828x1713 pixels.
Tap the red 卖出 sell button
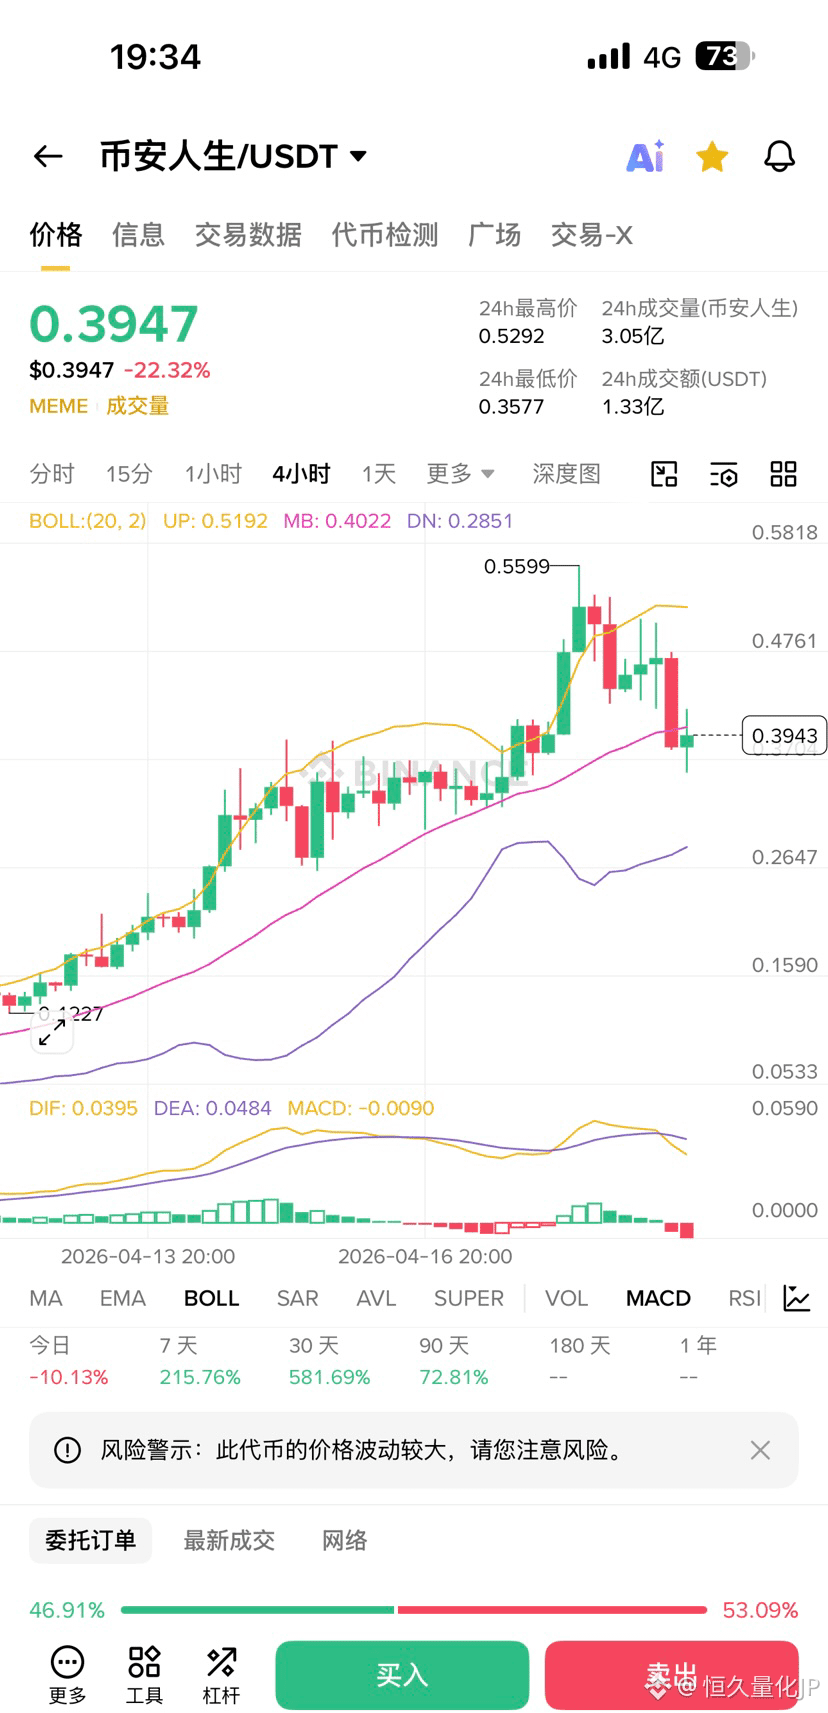point(671,1675)
